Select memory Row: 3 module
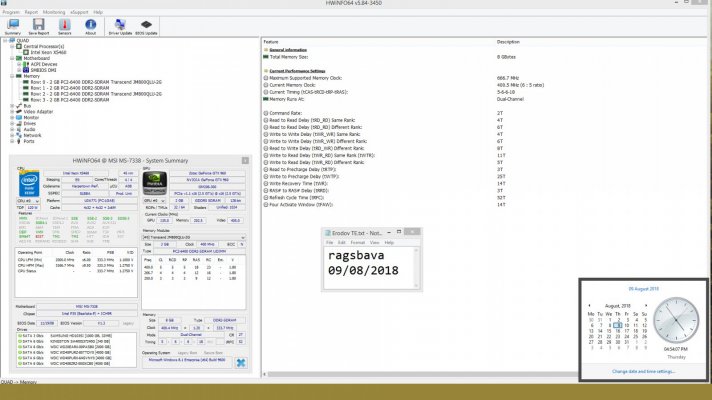This screenshot has width=712, height=400. click(70, 100)
